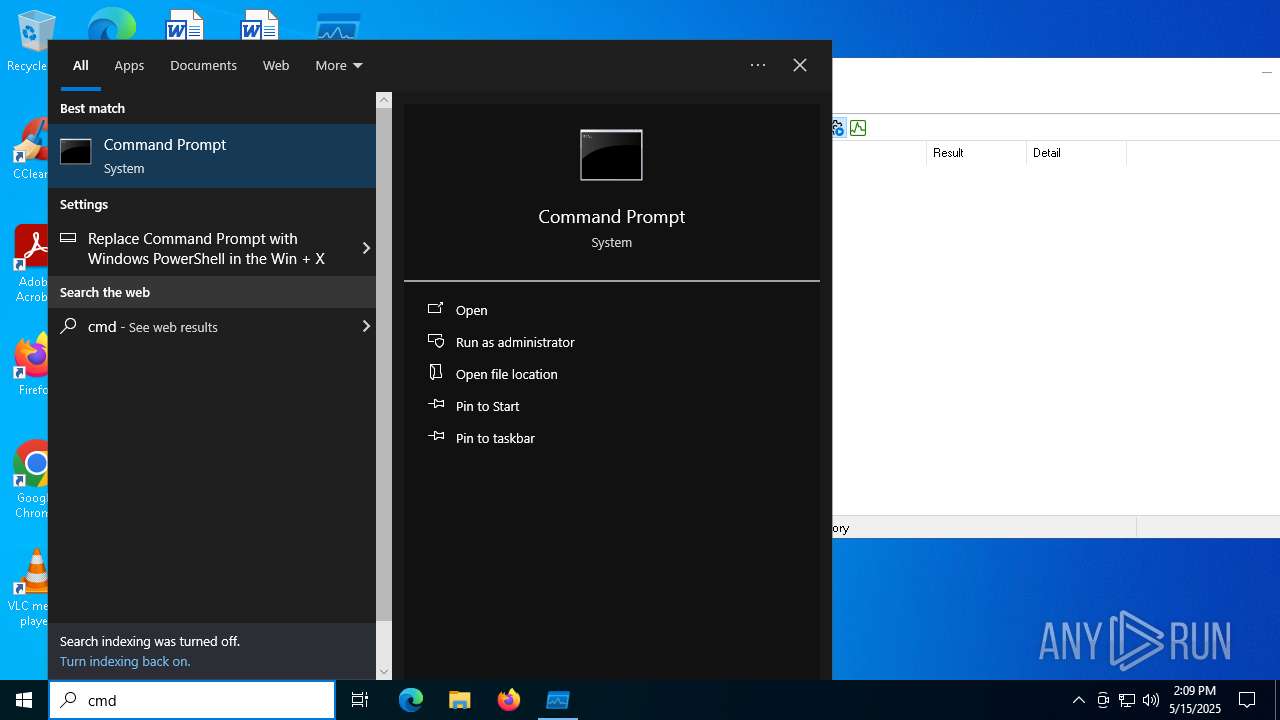Image resolution: width=1280 pixels, height=720 pixels.
Task: Open File Explorer from taskbar
Action: [x=460, y=700]
